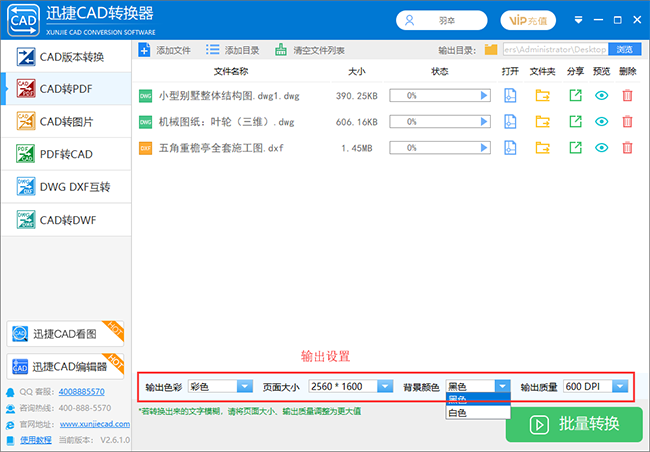650x452 pixels.
Task: Select CAD转PDF in sidebar
Action: click(x=66, y=89)
